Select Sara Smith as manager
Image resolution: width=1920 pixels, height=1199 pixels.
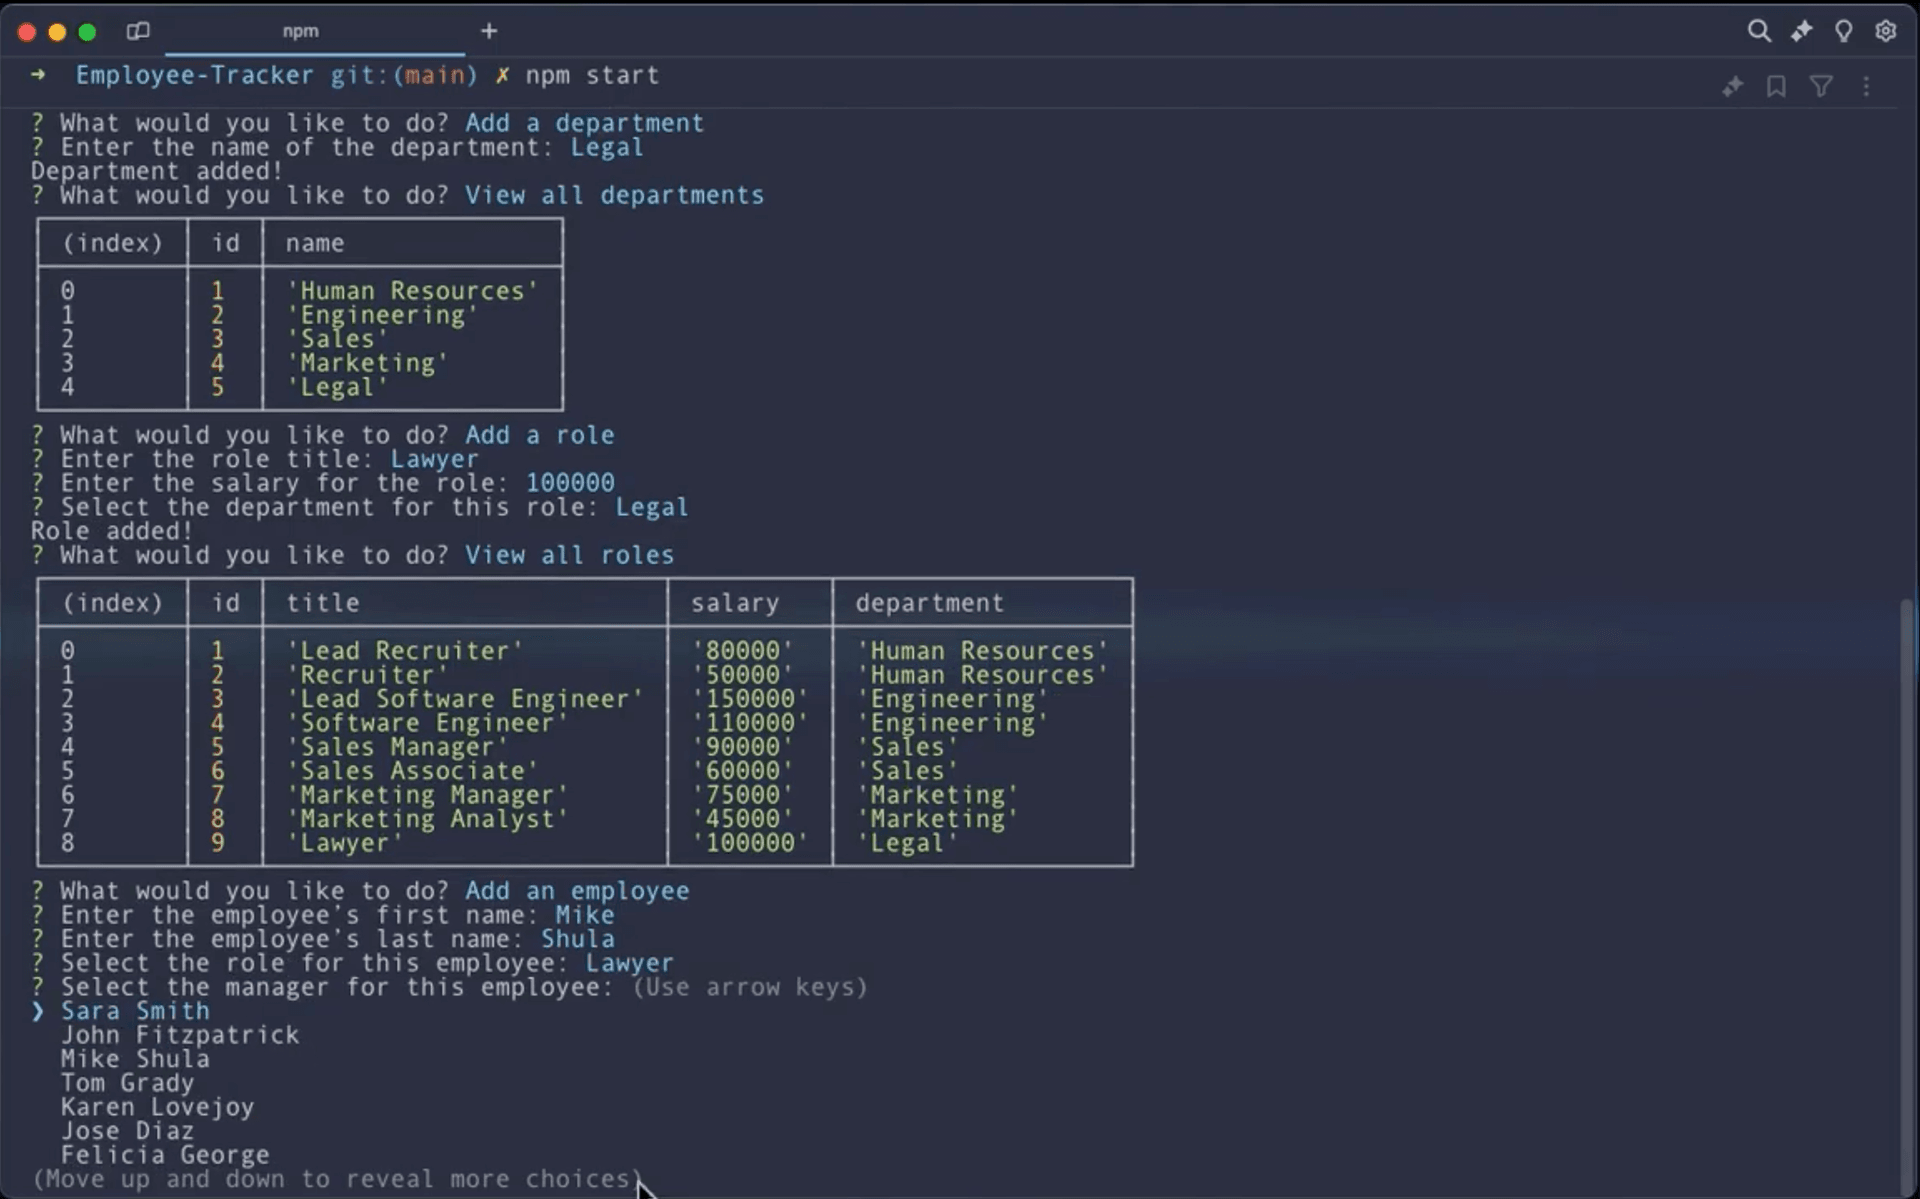135,1011
